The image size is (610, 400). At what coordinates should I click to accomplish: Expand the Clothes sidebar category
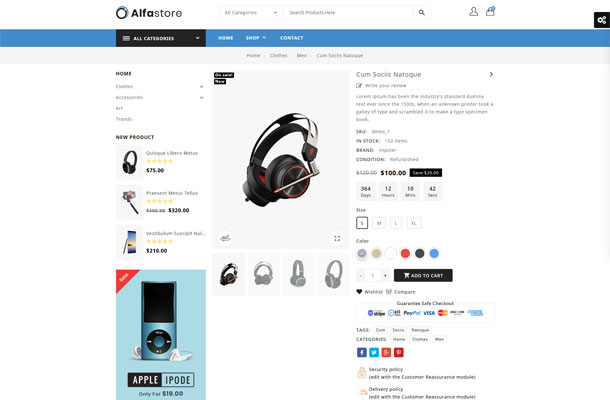[202, 86]
